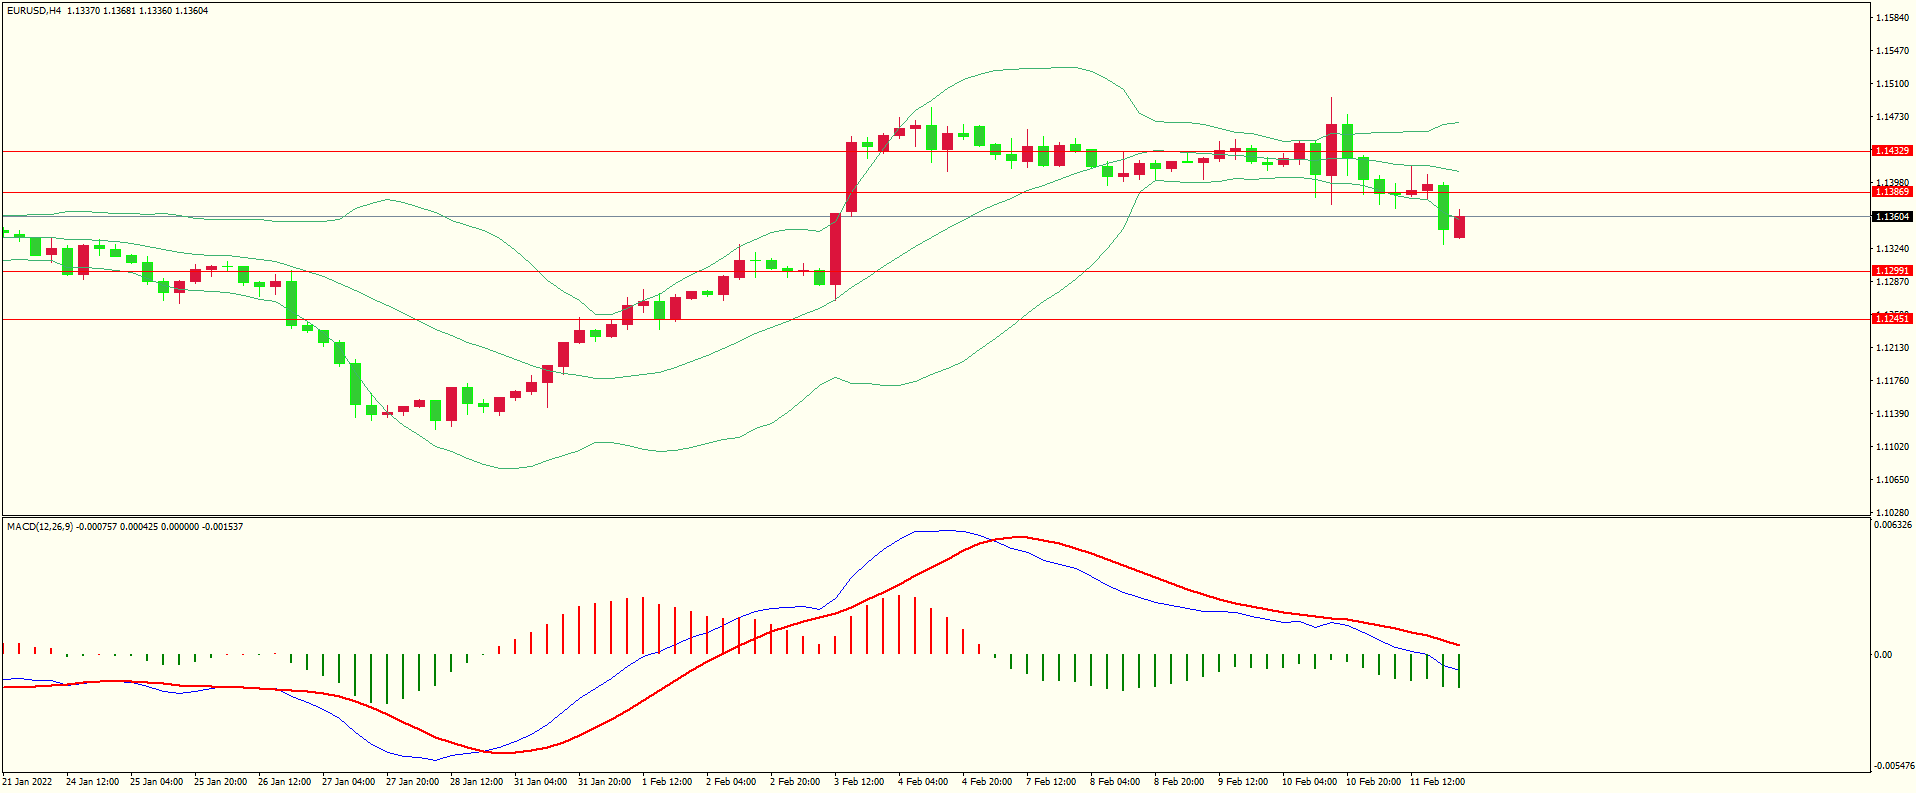Select the 1.14329 red price label
The width and height of the screenshot is (1916, 793).
click(x=1891, y=151)
